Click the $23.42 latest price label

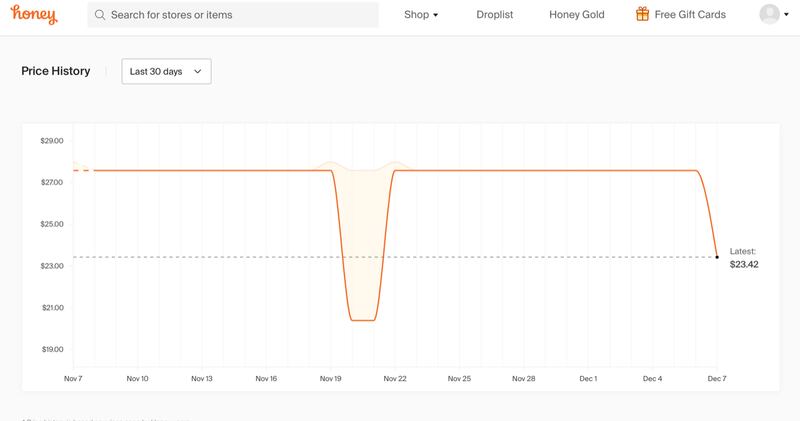tap(744, 265)
